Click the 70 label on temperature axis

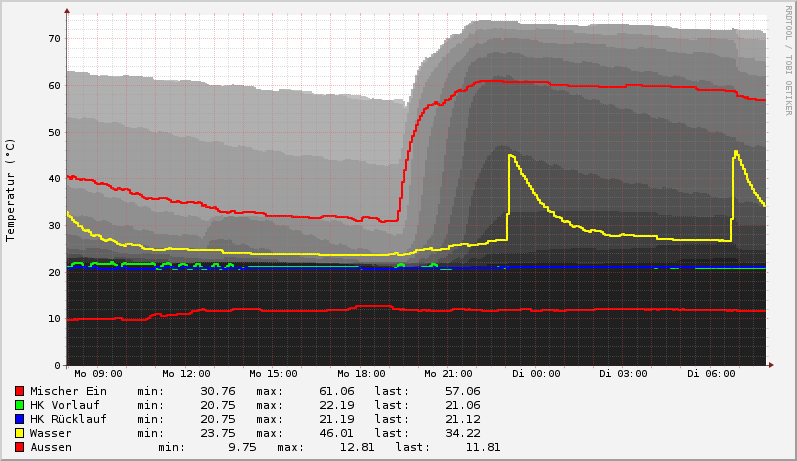click(54, 39)
